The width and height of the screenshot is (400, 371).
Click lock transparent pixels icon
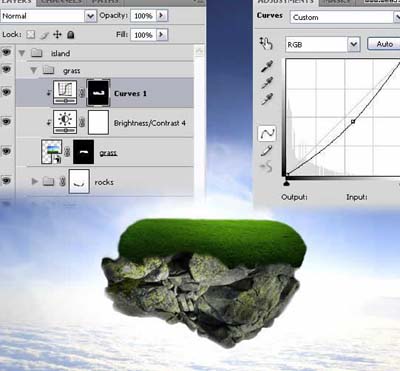click(x=30, y=35)
